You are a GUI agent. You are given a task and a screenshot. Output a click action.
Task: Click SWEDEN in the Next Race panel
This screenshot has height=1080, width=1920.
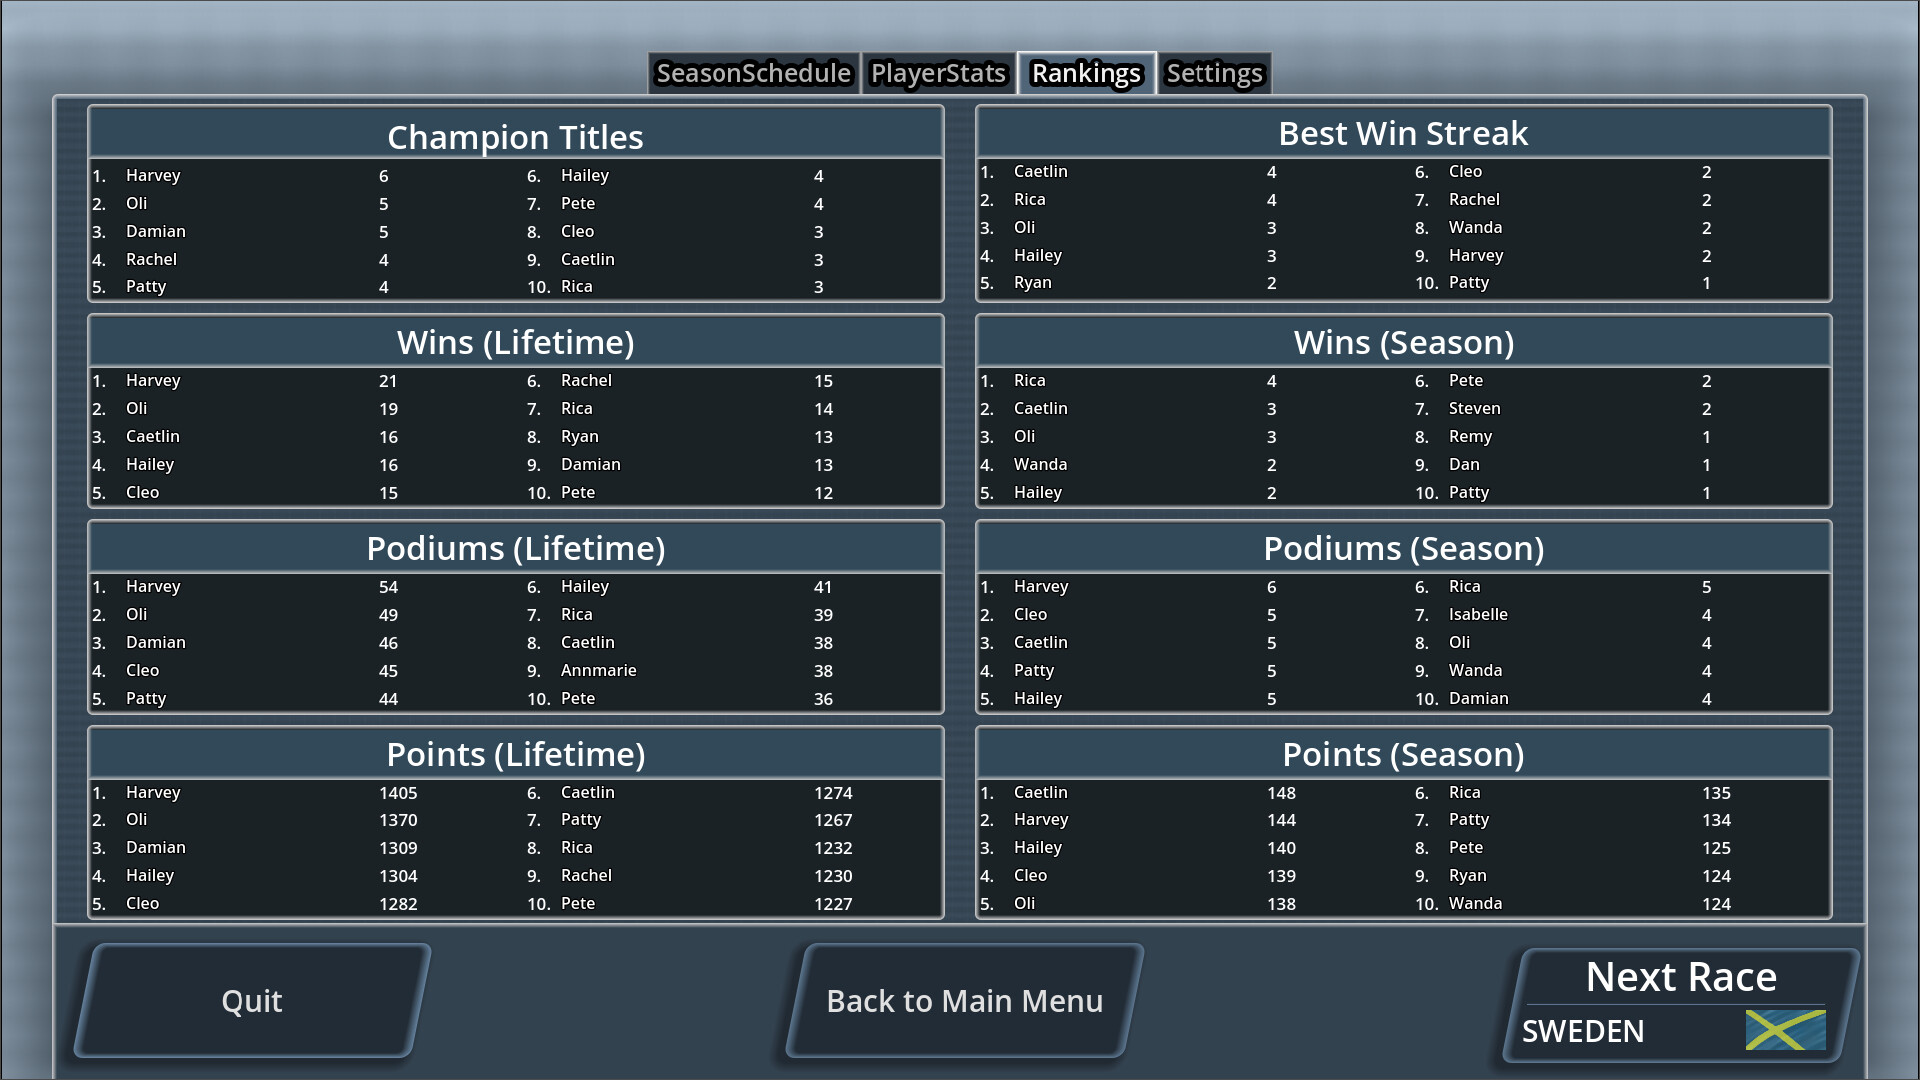[x=1582, y=1031]
